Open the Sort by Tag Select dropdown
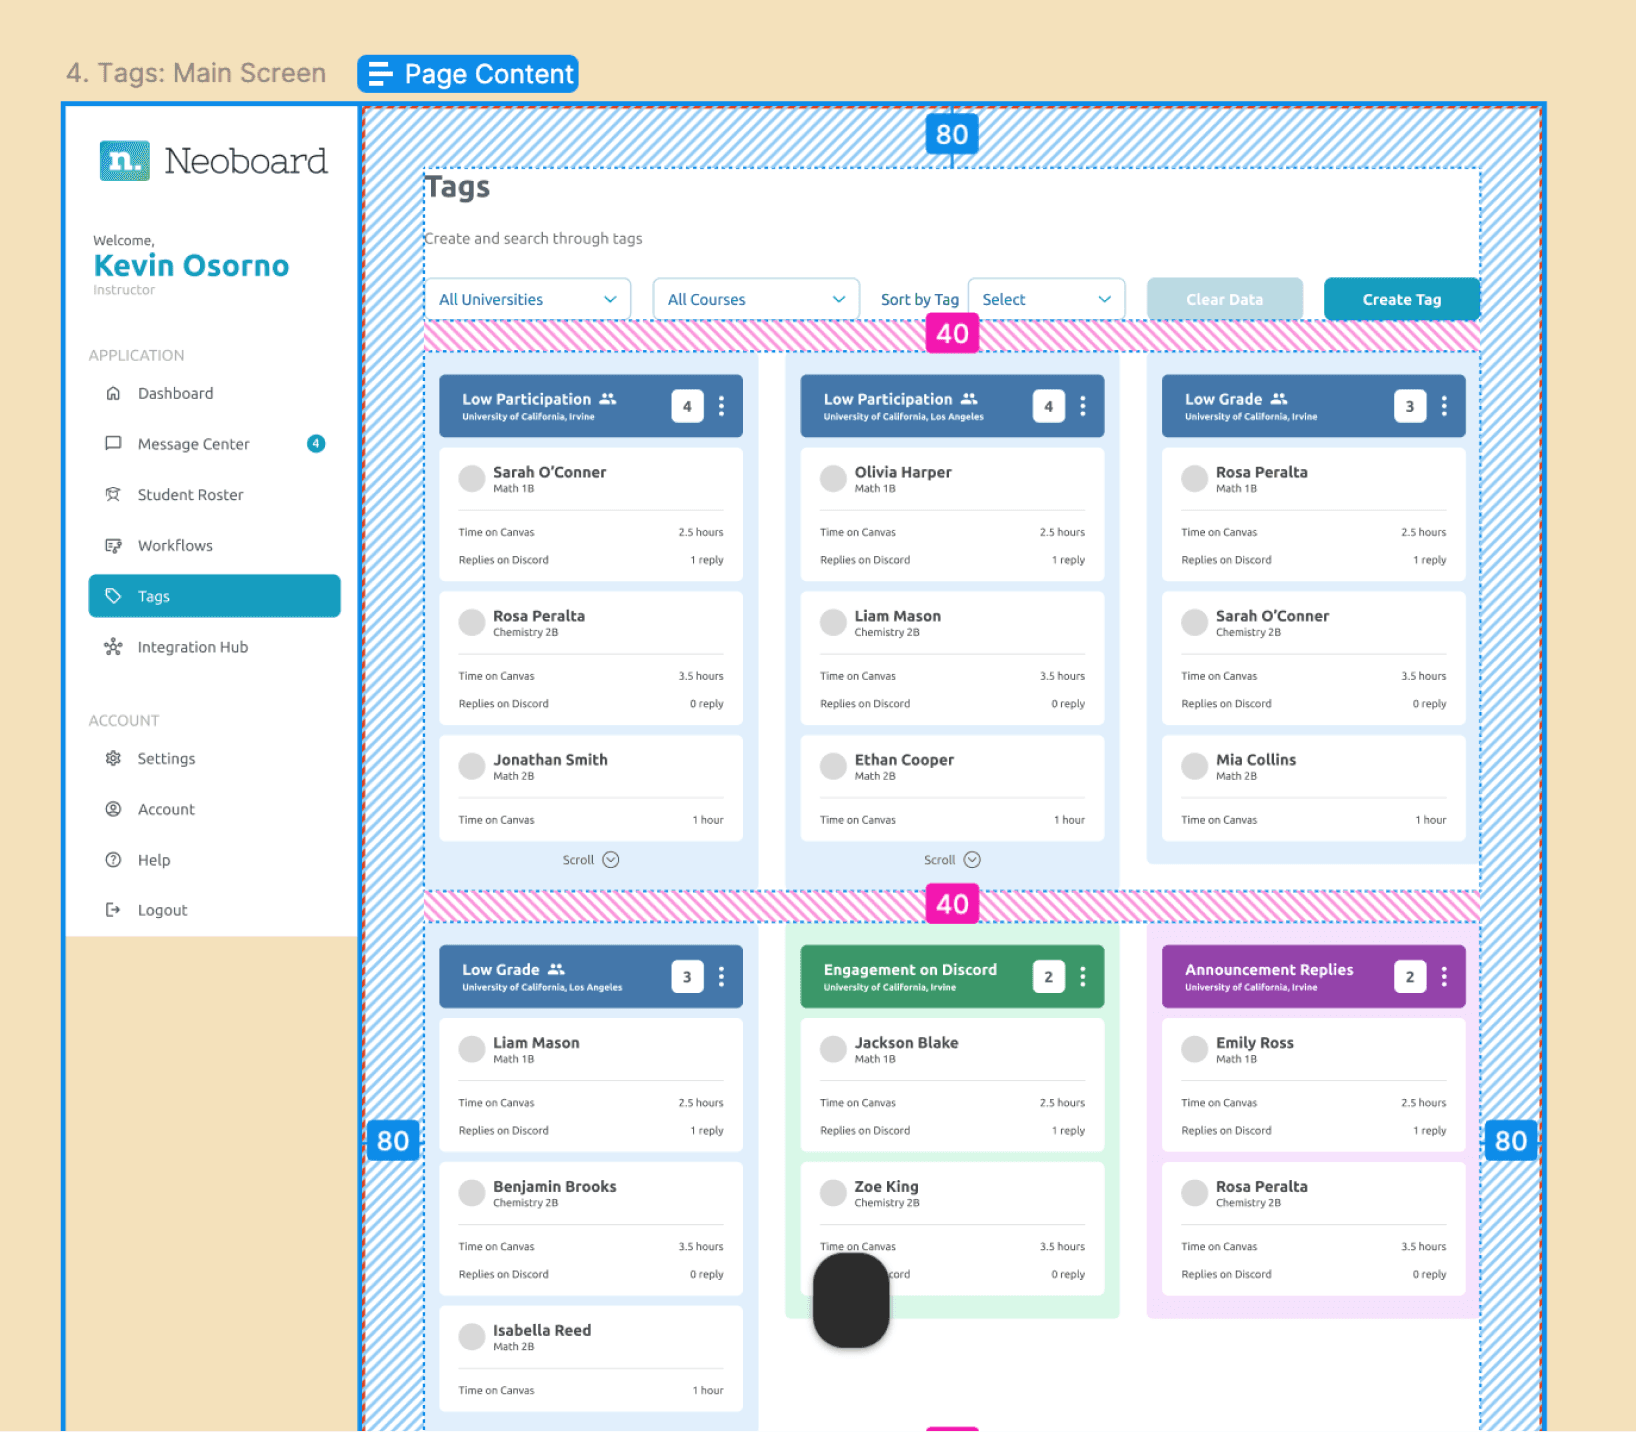The width and height of the screenshot is (1636, 1432). click(1046, 298)
